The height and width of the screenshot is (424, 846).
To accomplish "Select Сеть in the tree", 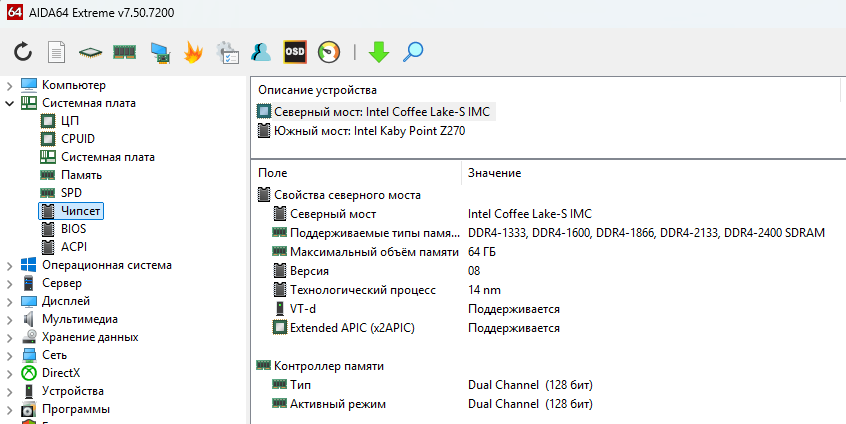I will pyautogui.click(x=54, y=355).
